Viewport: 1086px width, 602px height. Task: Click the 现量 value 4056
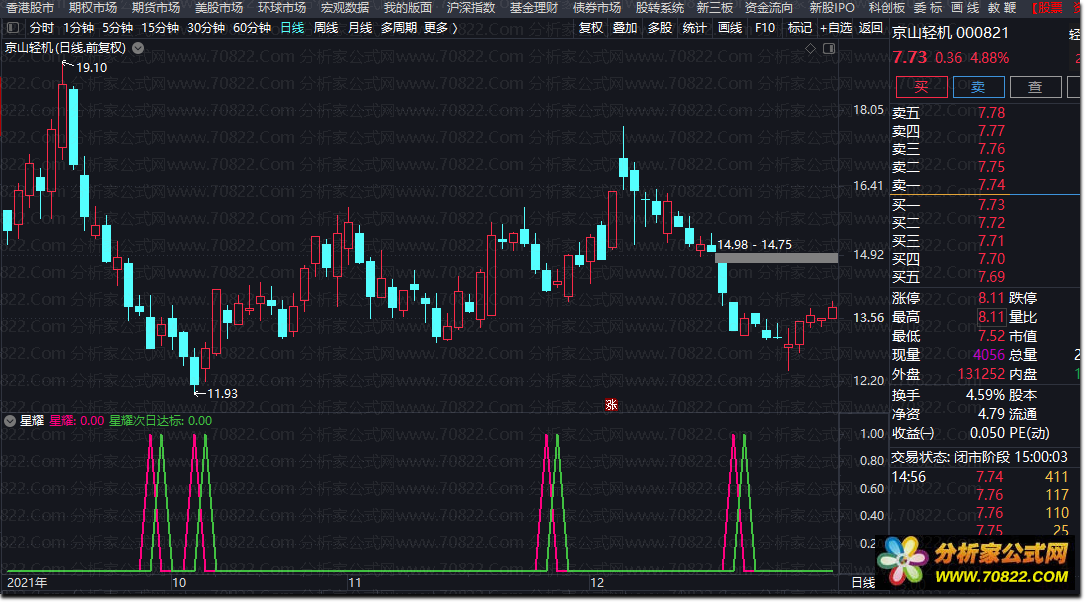pyautogui.click(x=989, y=355)
